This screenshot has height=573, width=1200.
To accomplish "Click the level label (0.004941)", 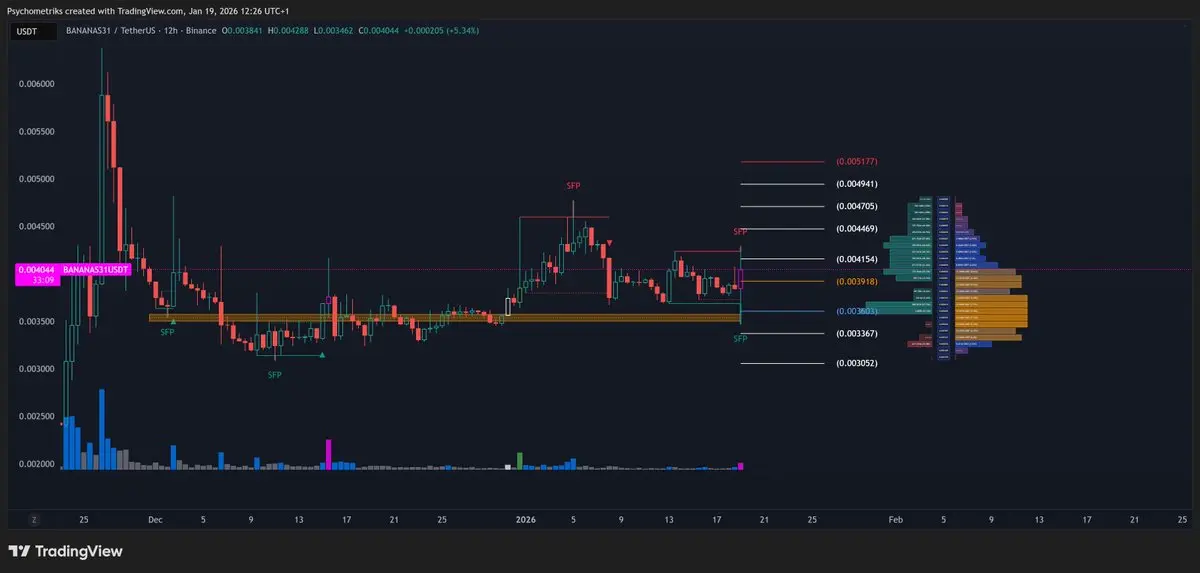I will (x=857, y=184).
